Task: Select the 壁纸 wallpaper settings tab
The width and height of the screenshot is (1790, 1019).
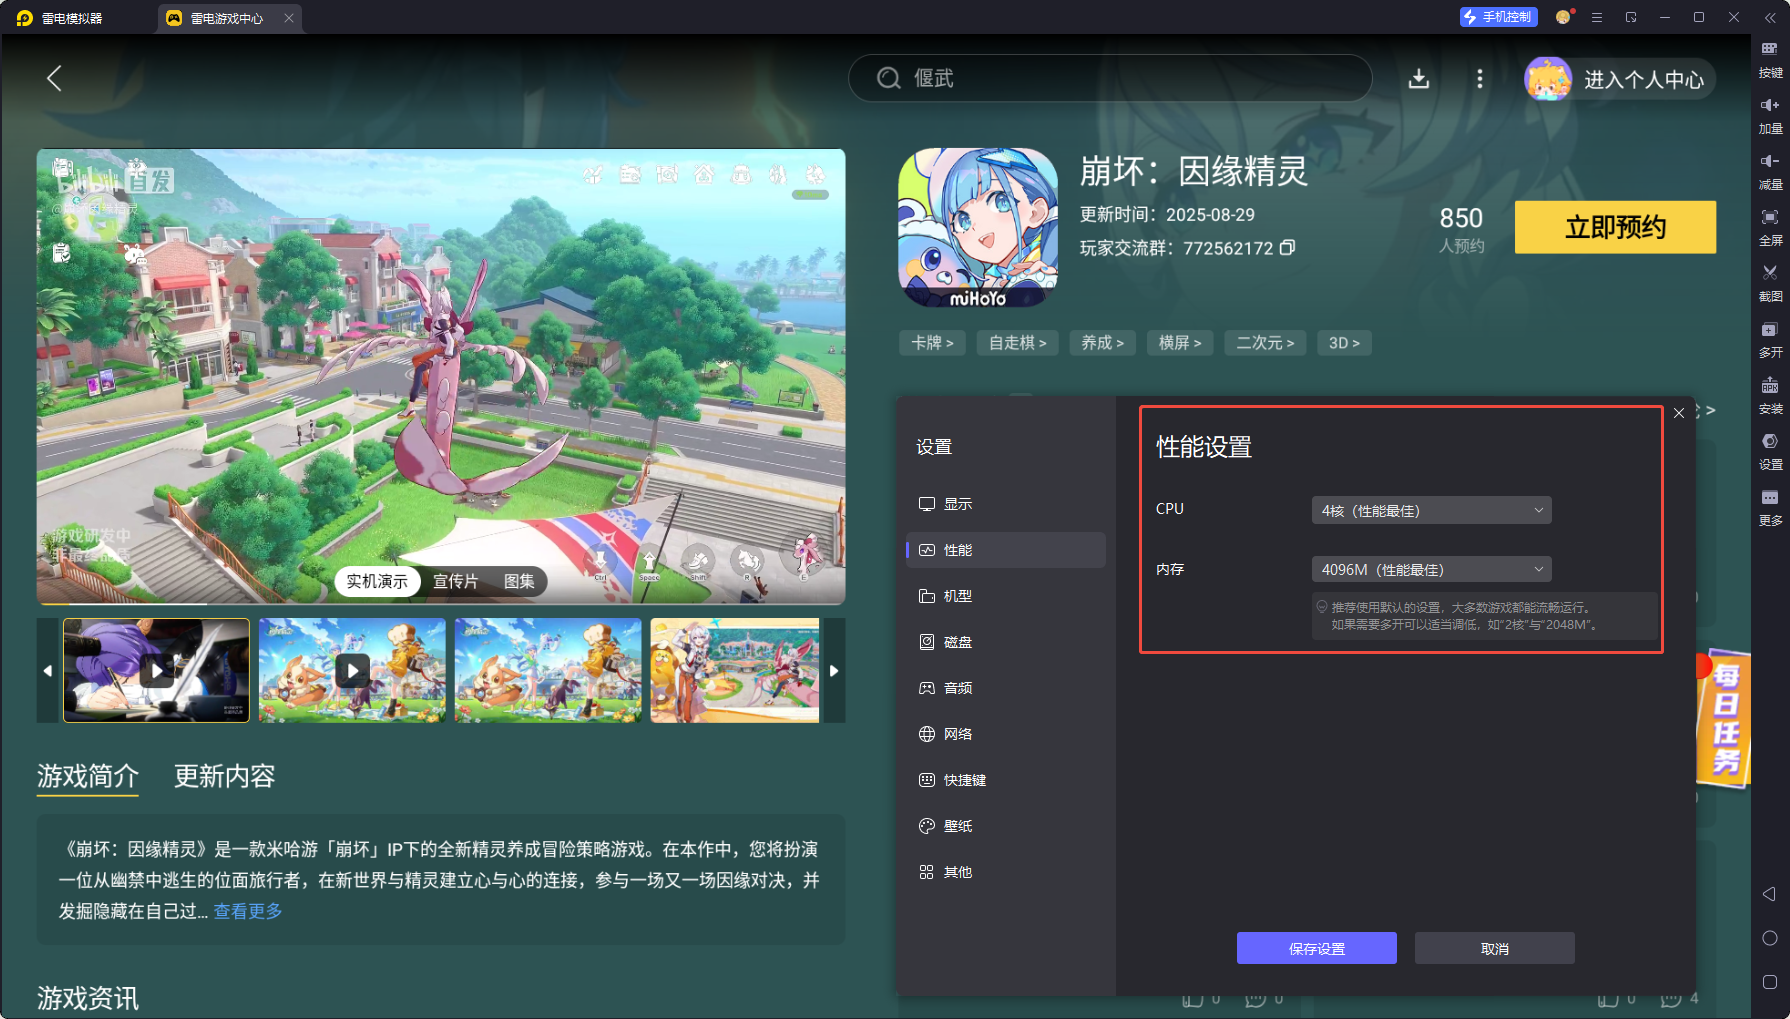Action: [1006, 826]
